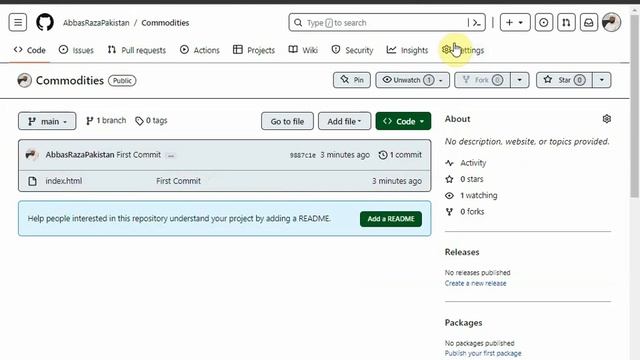This screenshot has height=360, width=640.
Task: Open the main branch selector dropdown
Action: (47, 121)
